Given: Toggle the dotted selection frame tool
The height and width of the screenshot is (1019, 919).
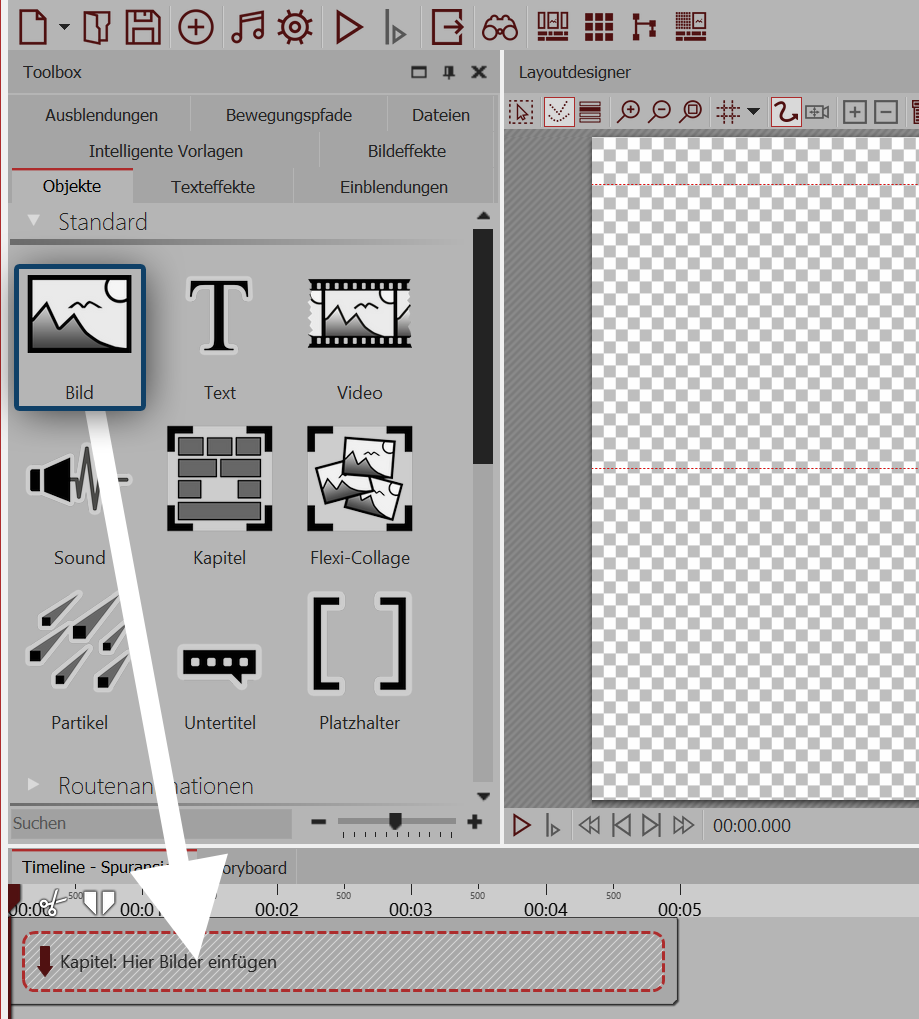Looking at the screenshot, I should 521,112.
